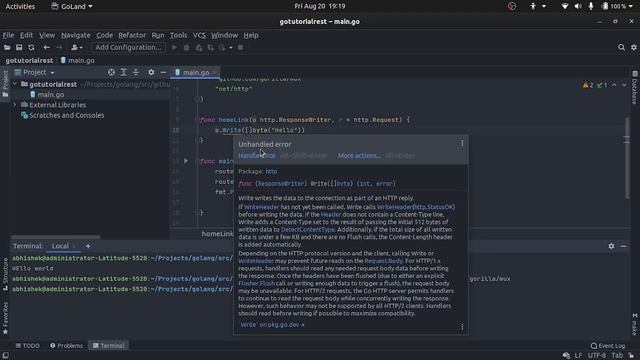
Task: Toggle the Structure side tool window
Action: (x=5, y=274)
